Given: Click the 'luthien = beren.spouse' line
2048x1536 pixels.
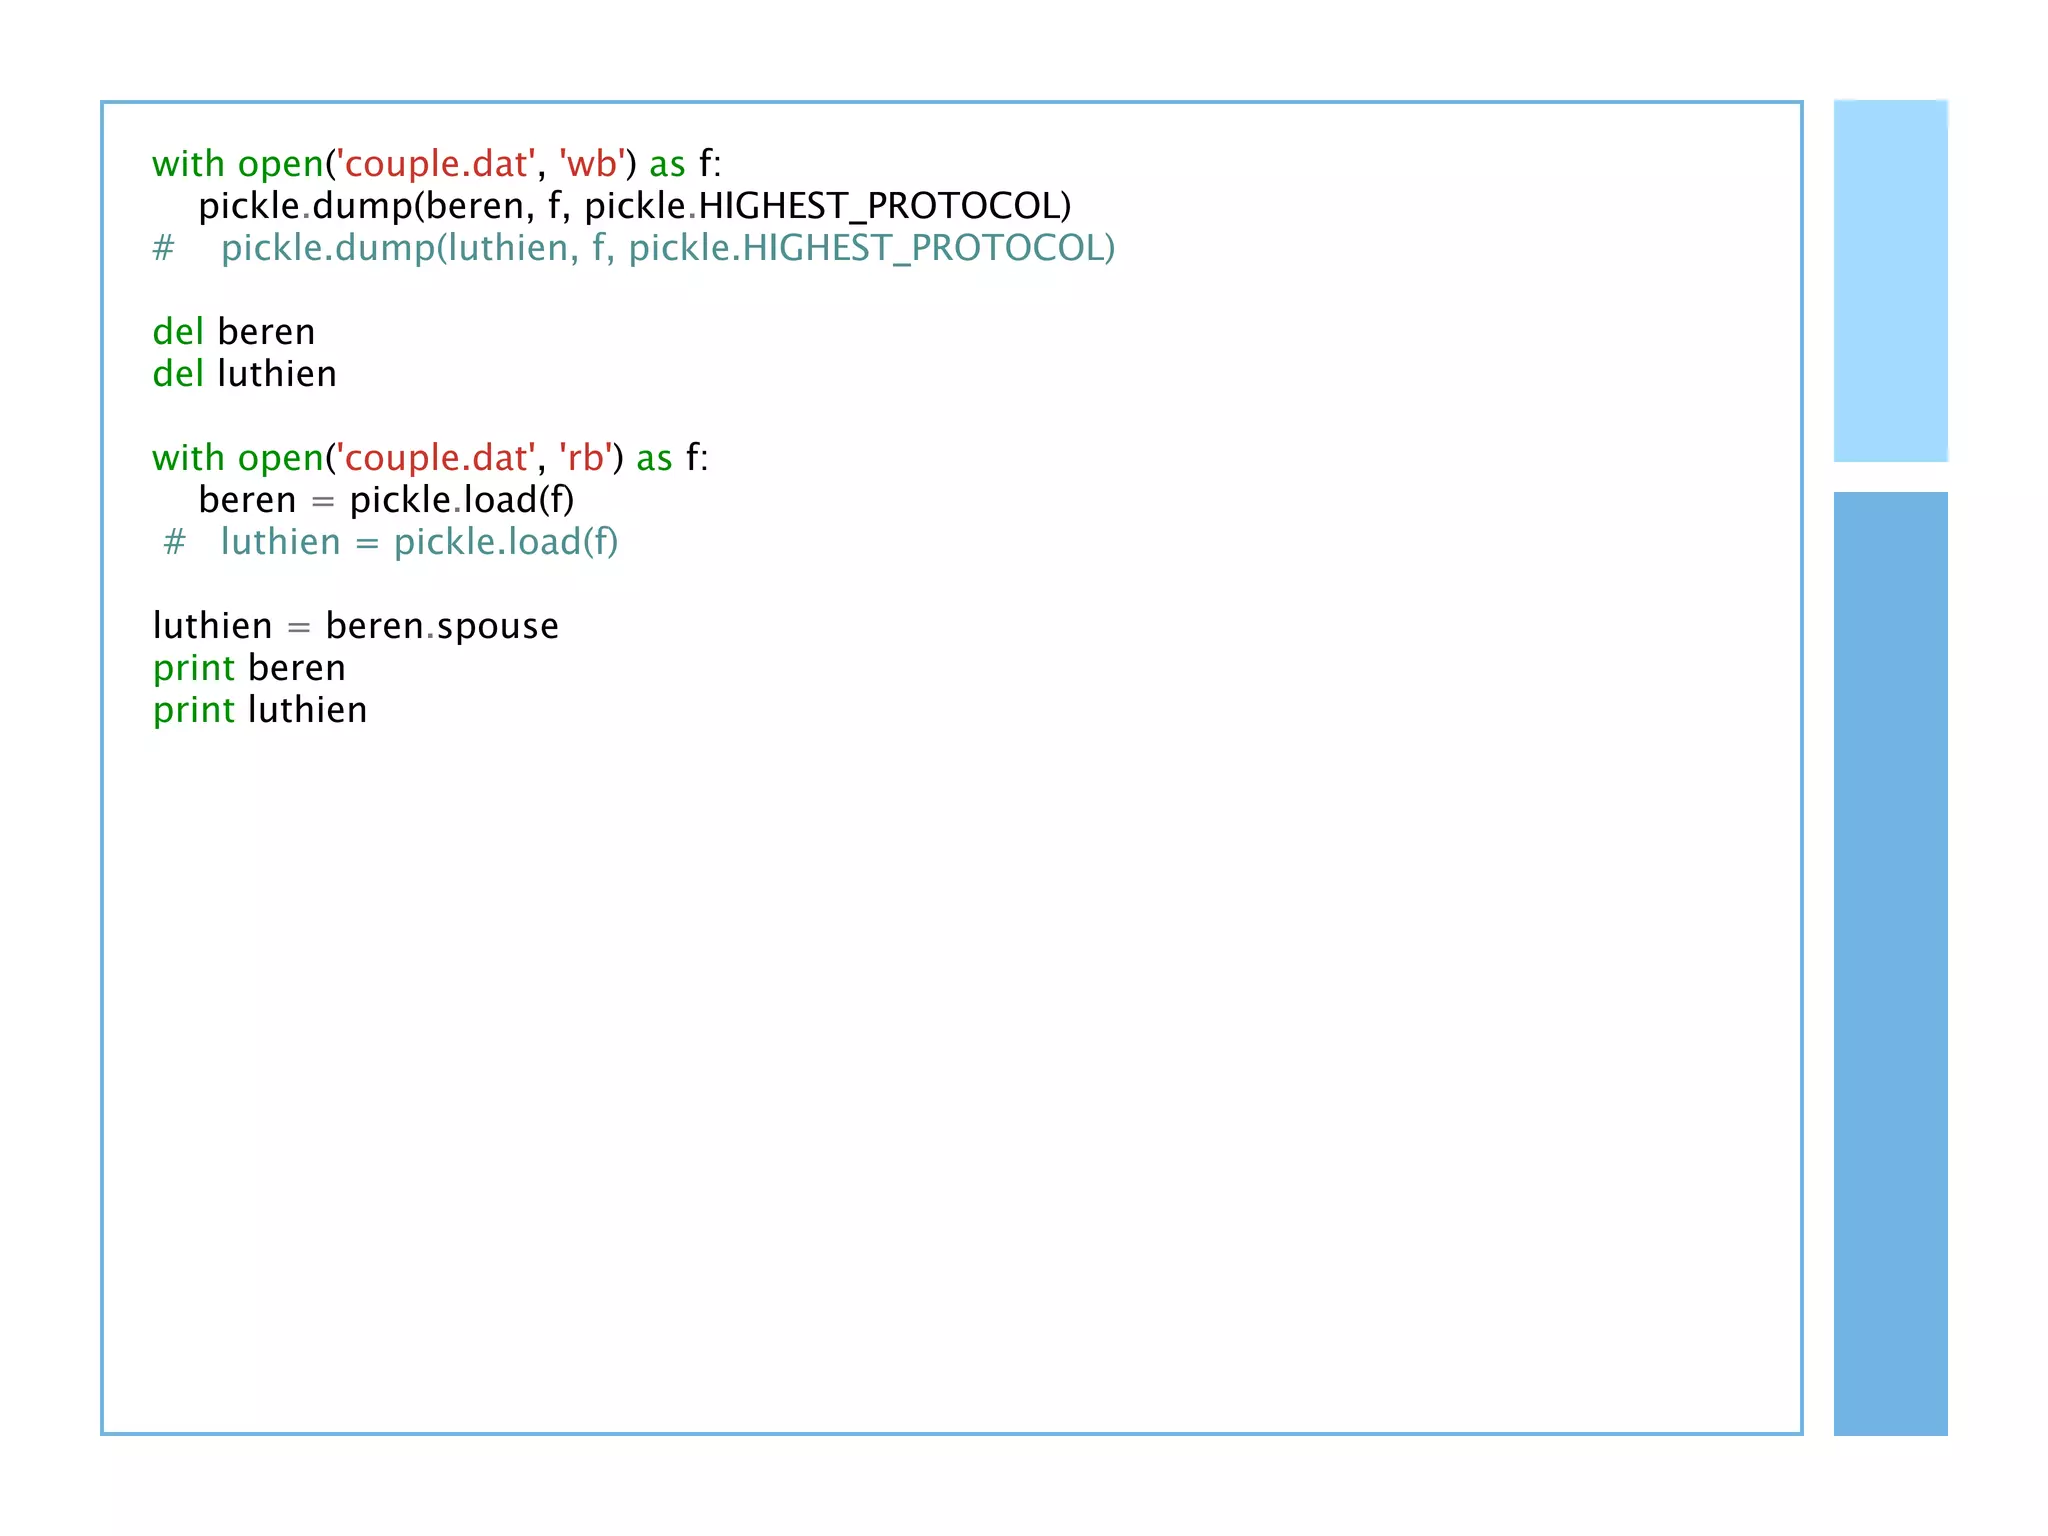Looking at the screenshot, I should click(x=355, y=626).
